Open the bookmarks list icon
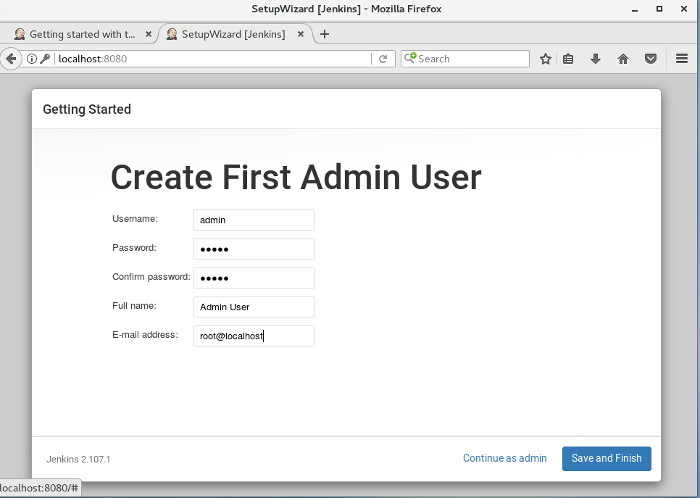Image resolution: width=700 pixels, height=498 pixels. [x=569, y=59]
